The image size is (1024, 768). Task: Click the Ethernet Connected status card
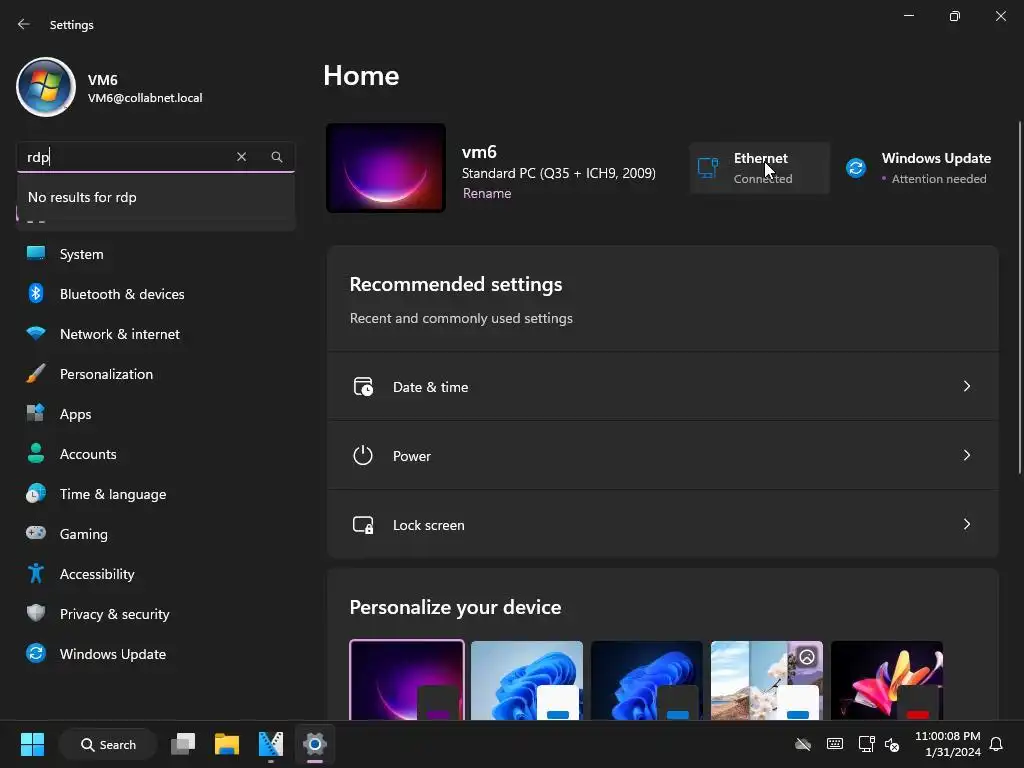[760, 168]
